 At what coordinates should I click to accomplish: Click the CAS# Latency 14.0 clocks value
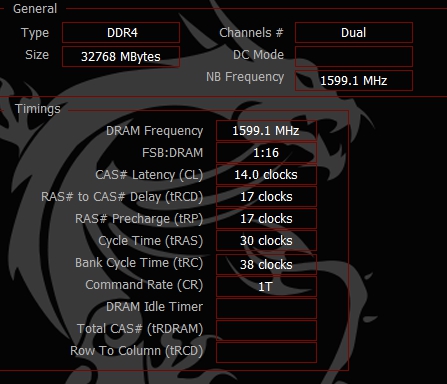[x=266, y=175]
